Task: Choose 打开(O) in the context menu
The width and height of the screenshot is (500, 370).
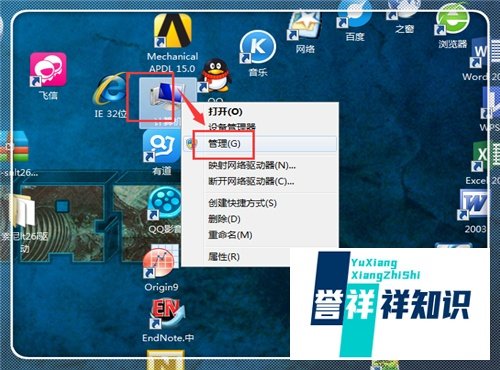Action: [225, 112]
